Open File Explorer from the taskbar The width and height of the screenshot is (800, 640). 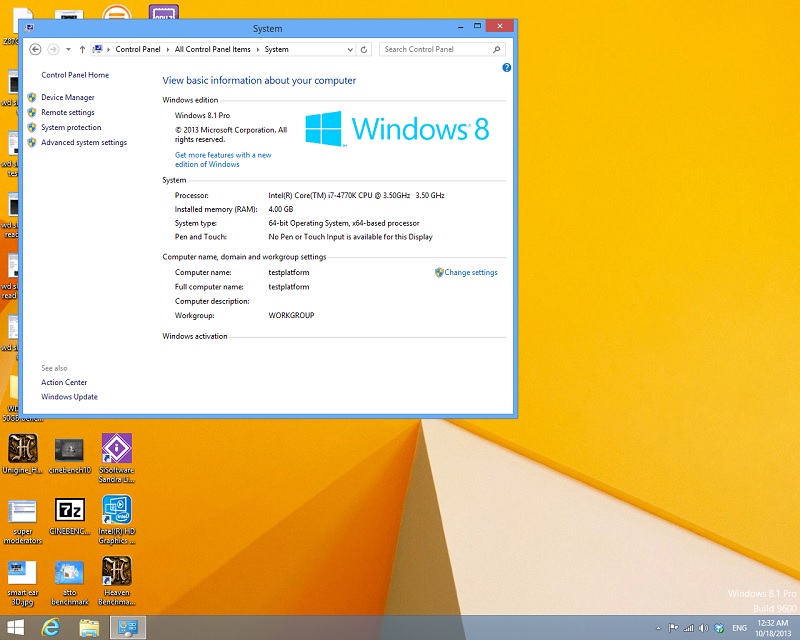tap(89, 628)
